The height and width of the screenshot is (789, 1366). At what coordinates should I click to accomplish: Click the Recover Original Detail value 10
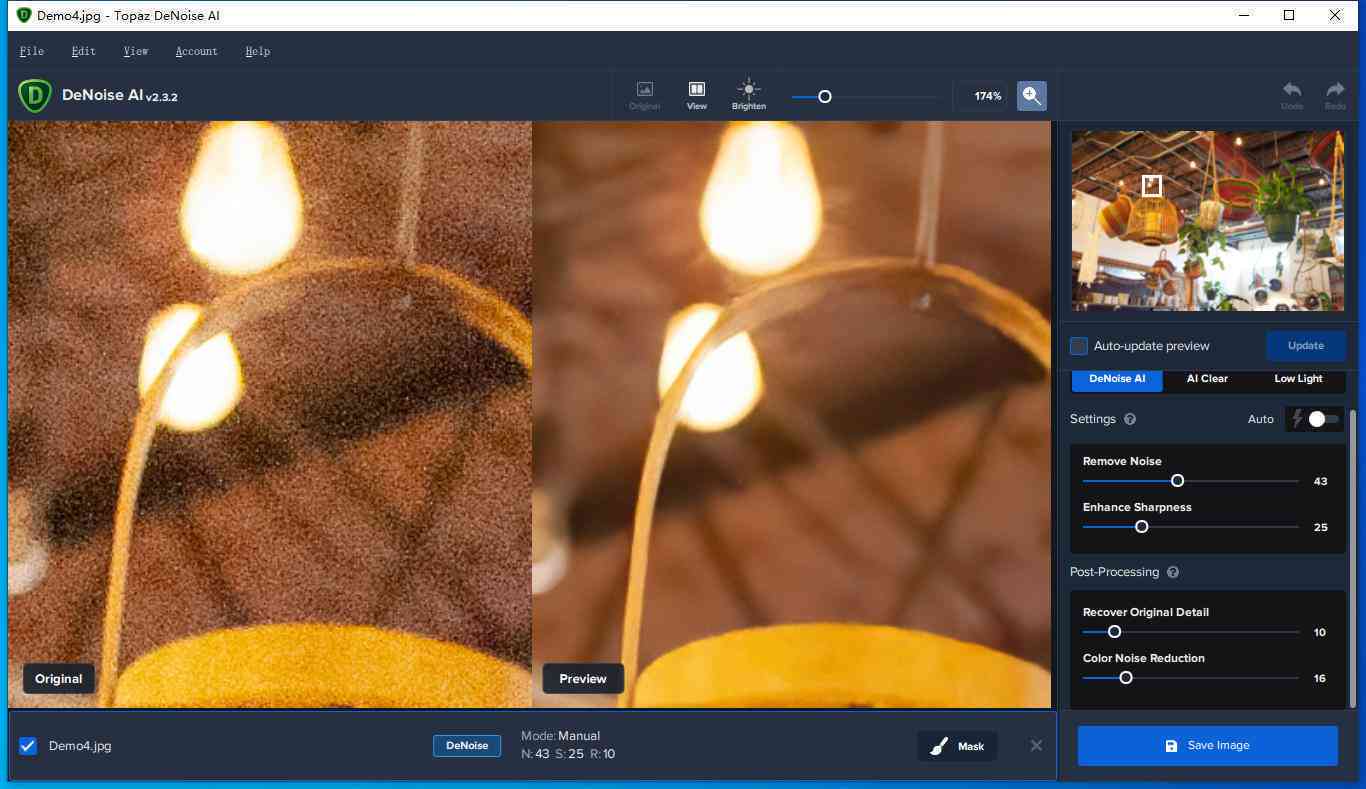point(1320,633)
